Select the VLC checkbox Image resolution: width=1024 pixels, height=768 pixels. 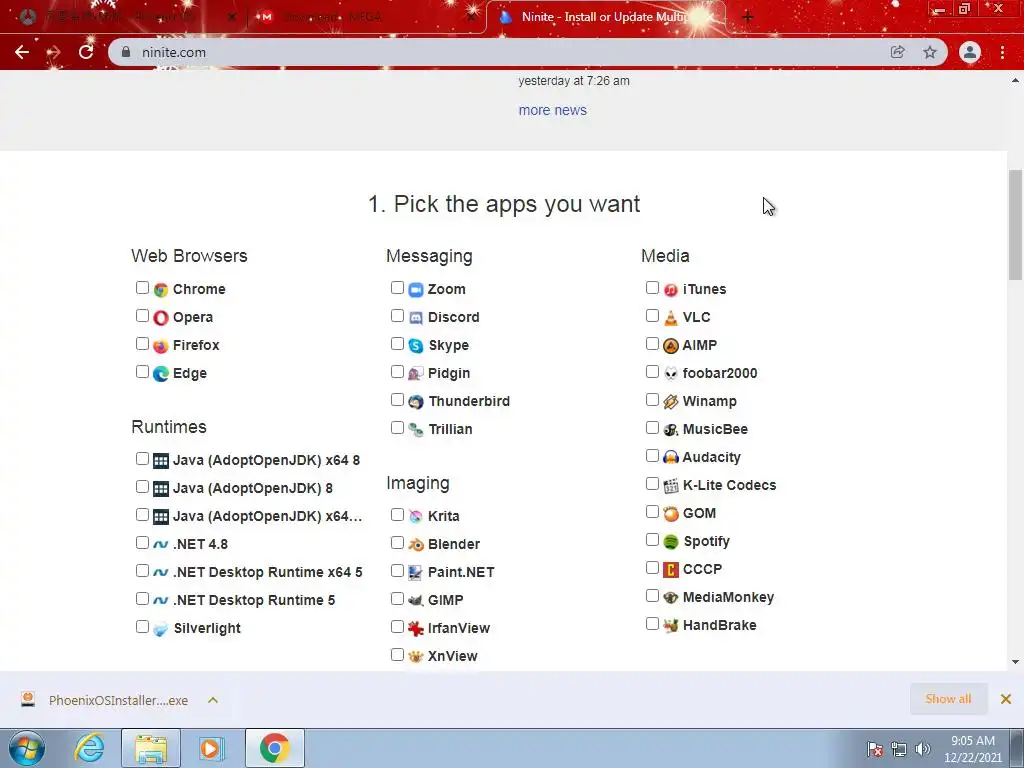652,315
